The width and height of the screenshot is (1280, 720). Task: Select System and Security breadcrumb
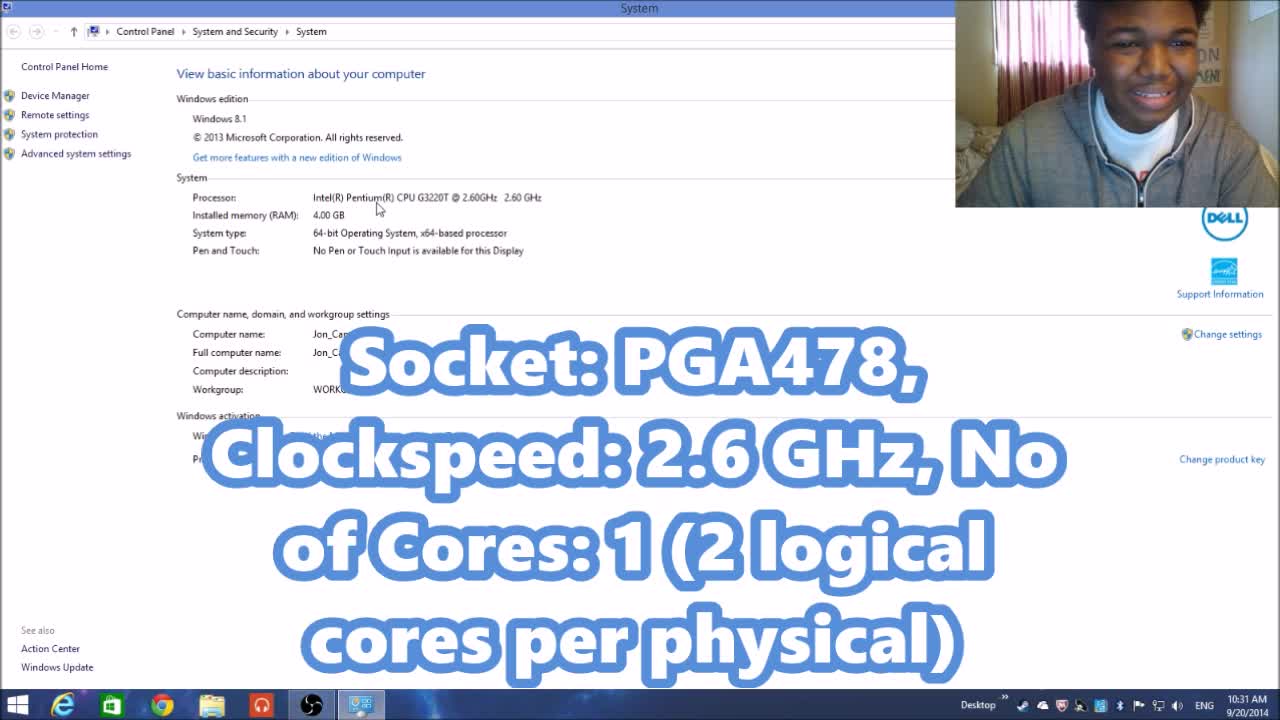(x=235, y=32)
